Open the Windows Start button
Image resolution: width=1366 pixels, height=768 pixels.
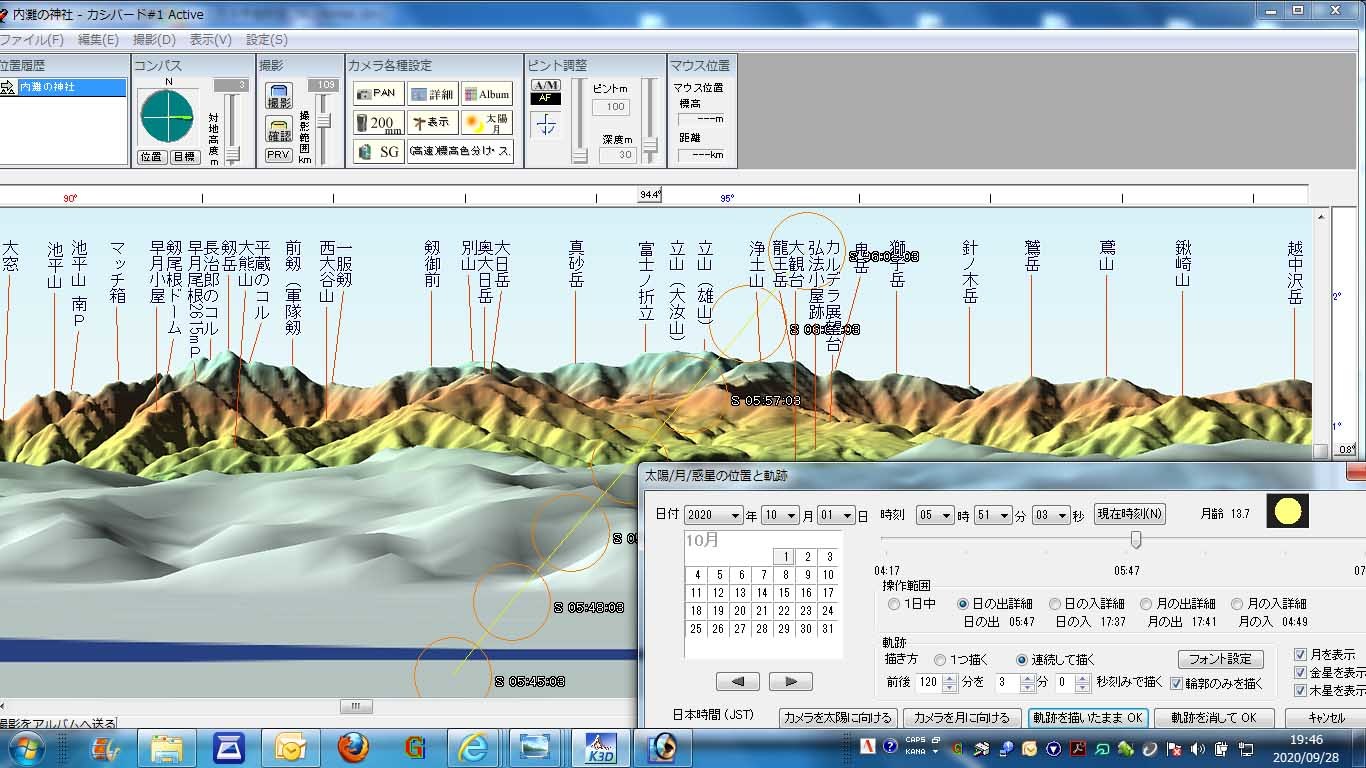coord(25,748)
